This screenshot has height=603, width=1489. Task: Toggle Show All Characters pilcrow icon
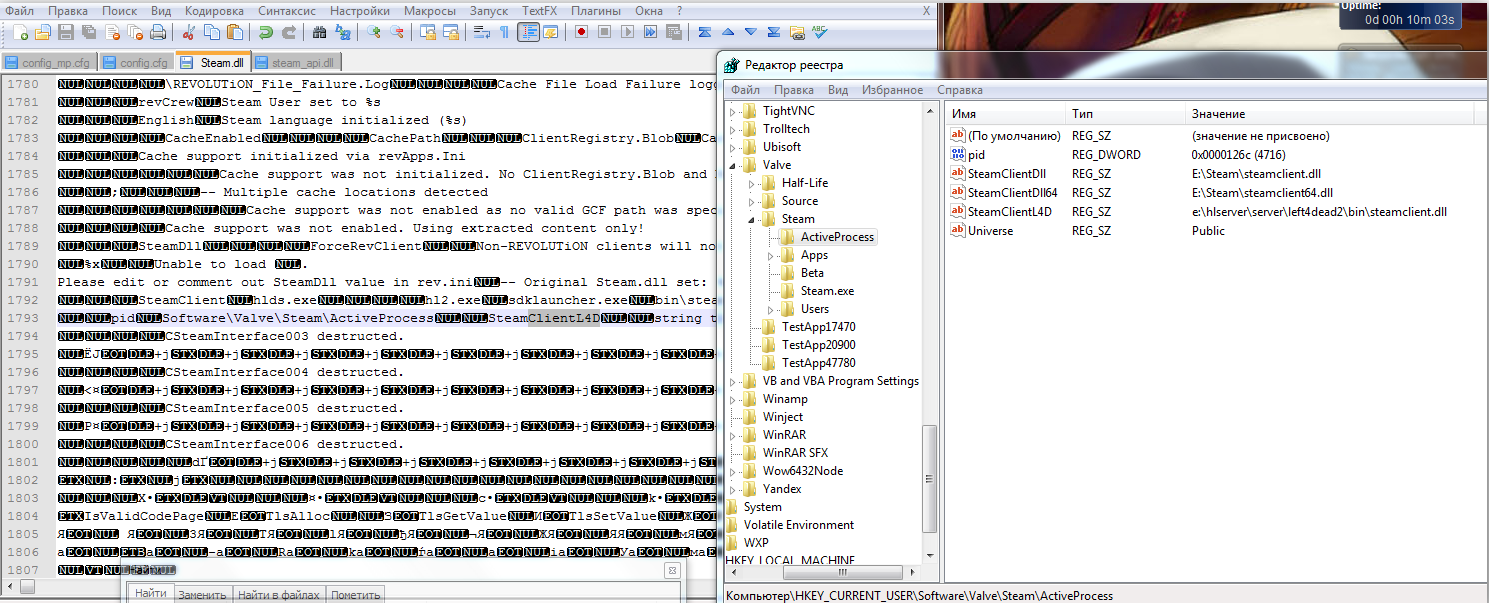click(505, 32)
